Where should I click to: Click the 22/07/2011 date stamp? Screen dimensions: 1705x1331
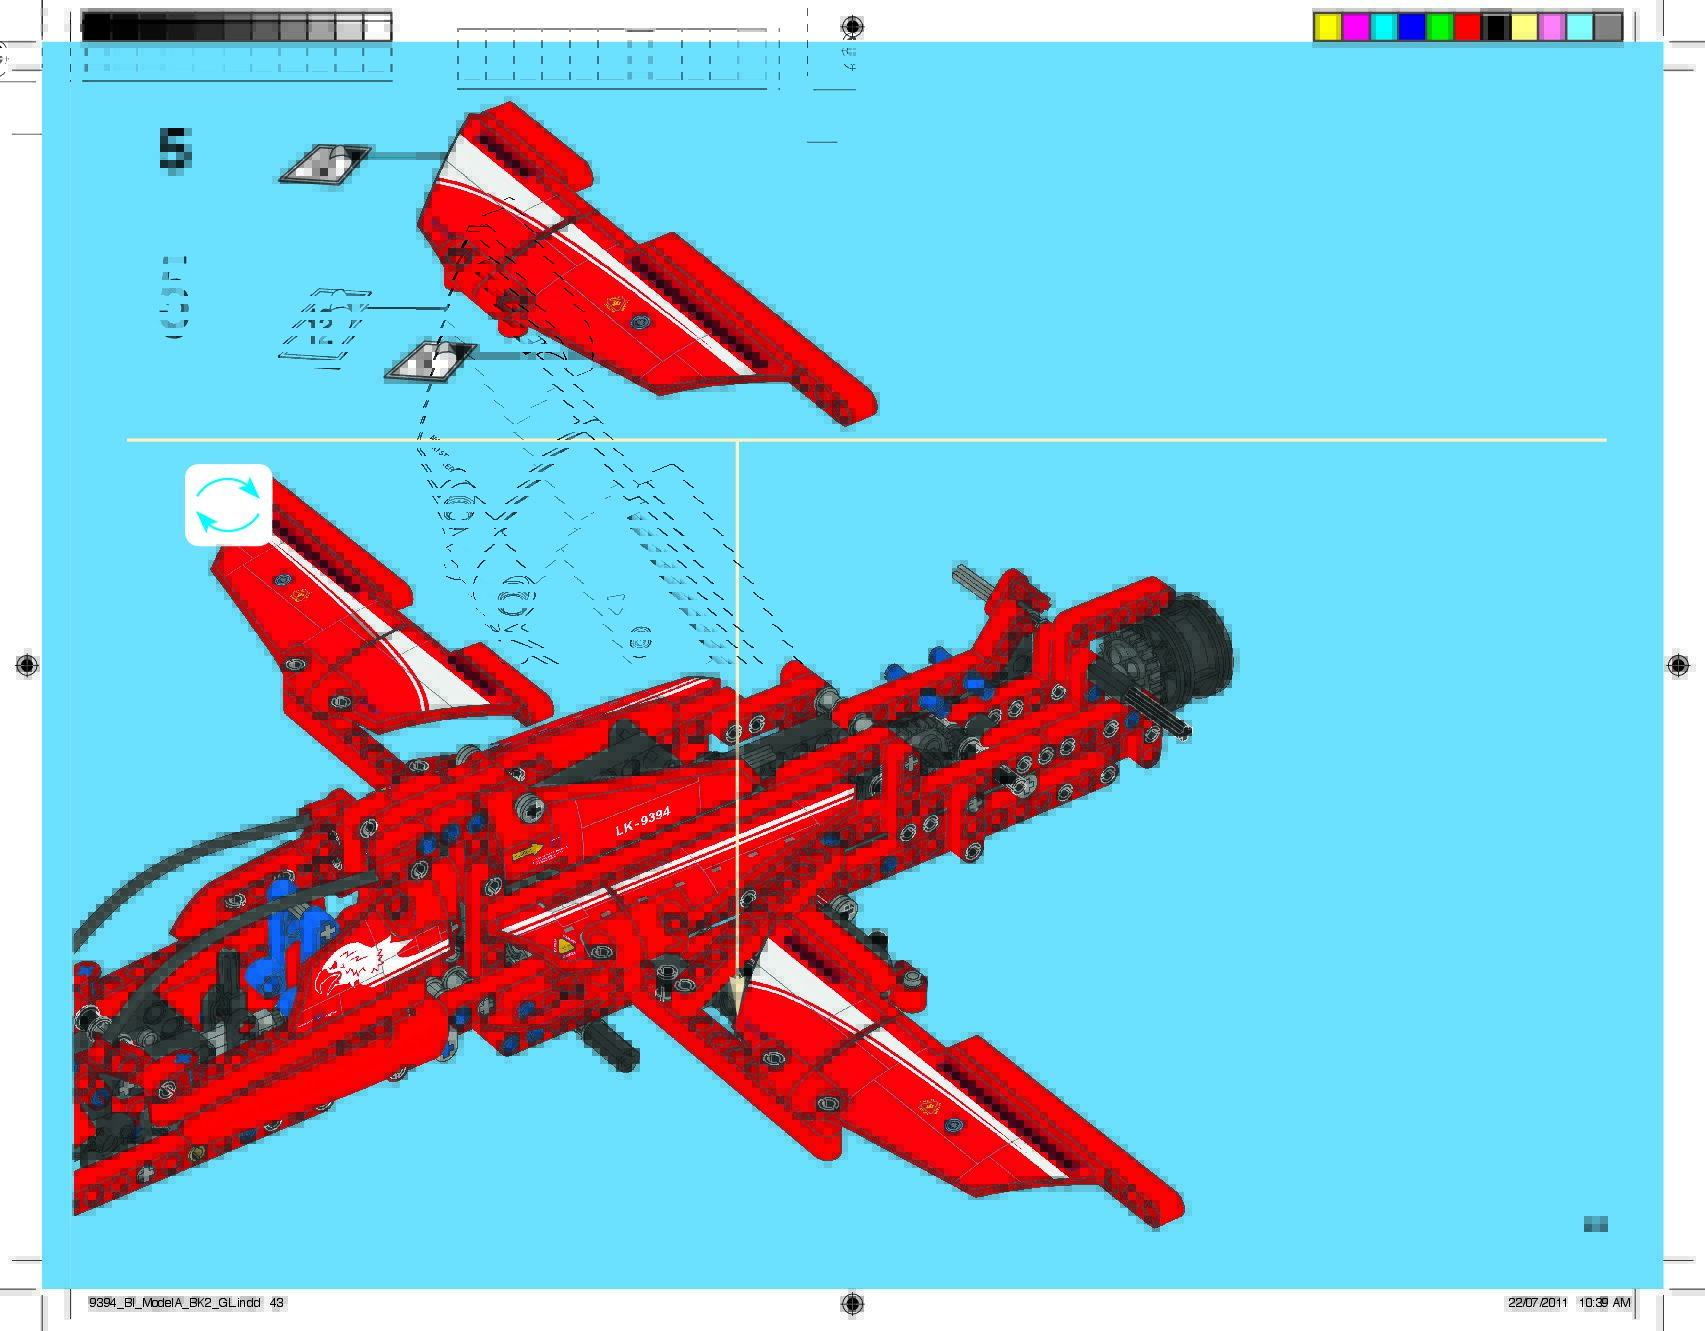tap(1537, 1303)
